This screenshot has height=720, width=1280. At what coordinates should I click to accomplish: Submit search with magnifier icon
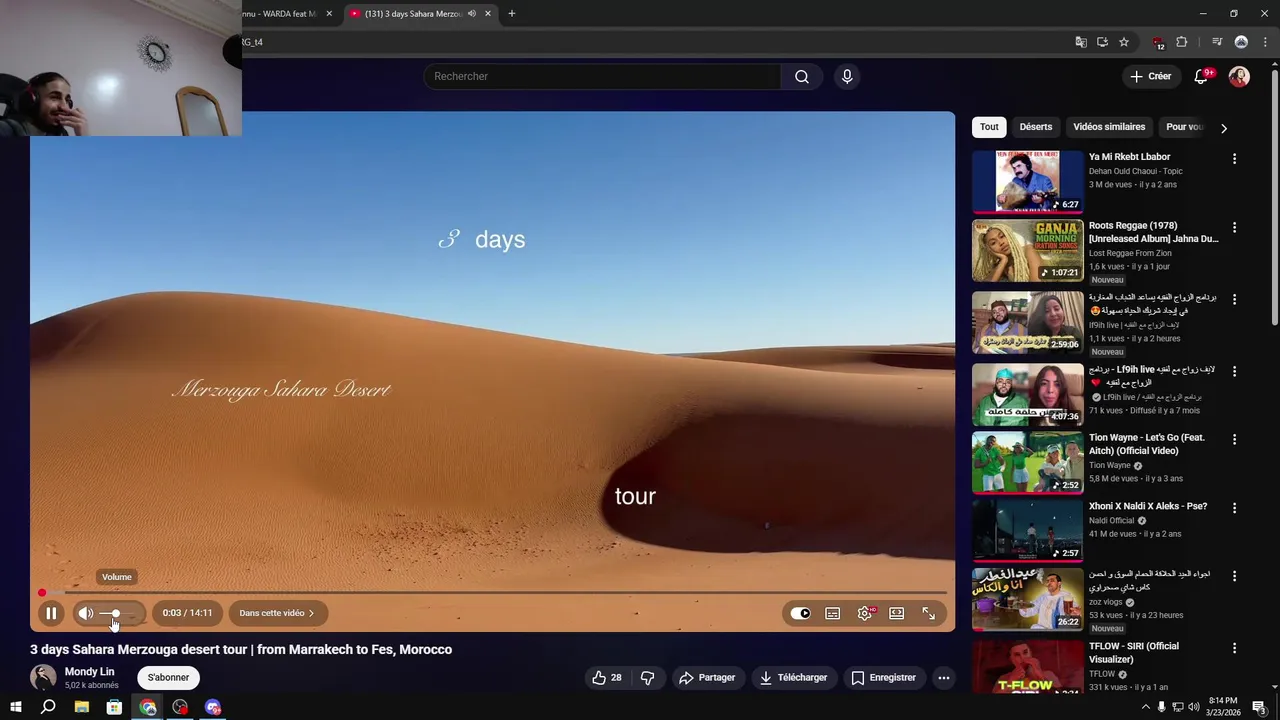[802, 76]
